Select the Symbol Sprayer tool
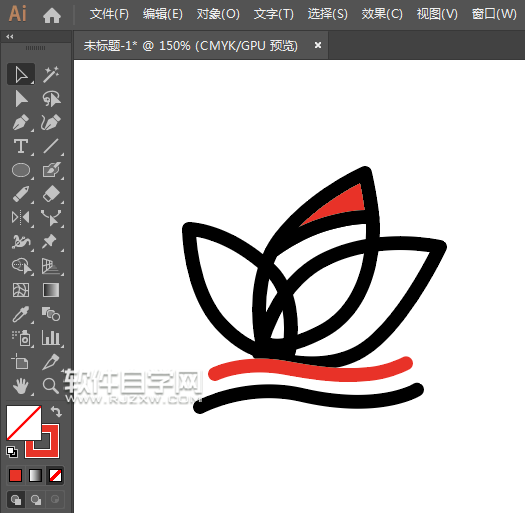The width and height of the screenshot is (525, 513). point(21,338)
